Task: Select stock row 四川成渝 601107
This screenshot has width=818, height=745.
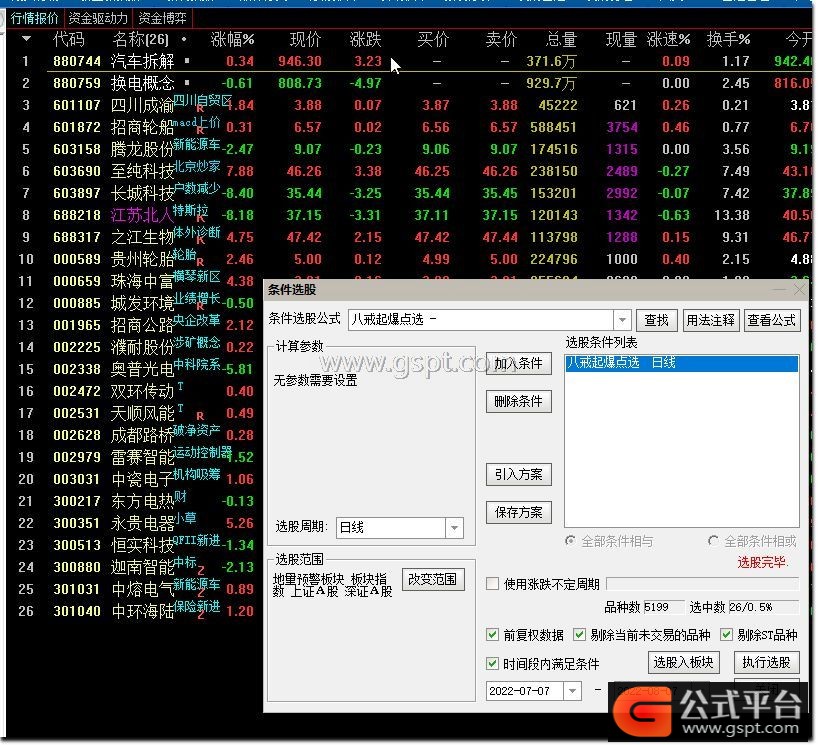Action: (410, 105)
